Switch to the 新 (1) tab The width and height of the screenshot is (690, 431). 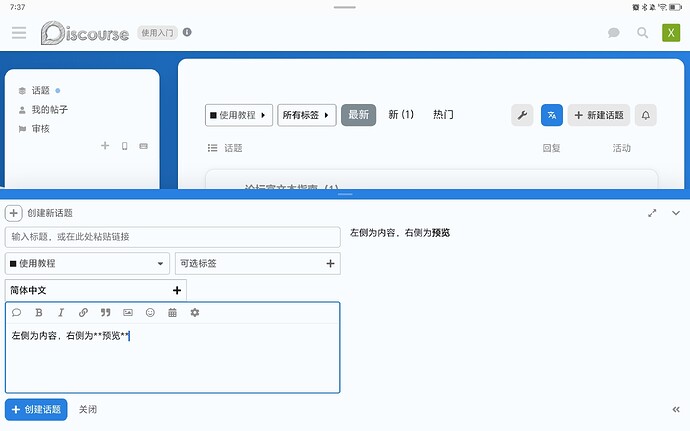click(x=401, y=115)
